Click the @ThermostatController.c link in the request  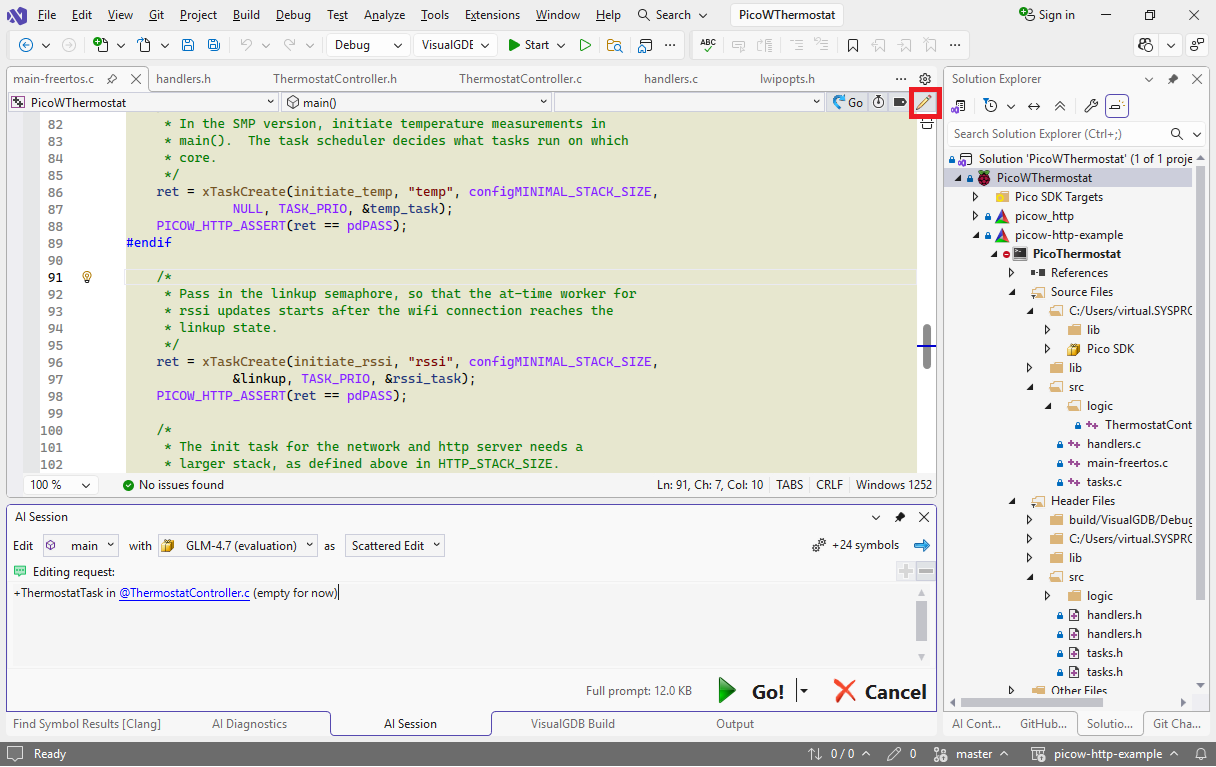click(x=184, y=593)
